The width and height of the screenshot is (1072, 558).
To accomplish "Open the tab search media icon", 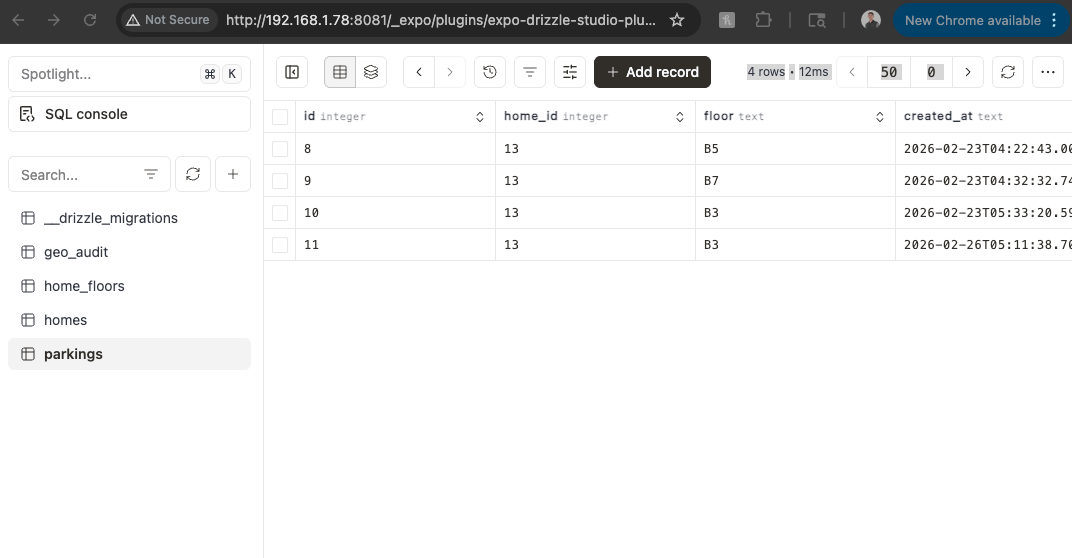I will (816, 20).
